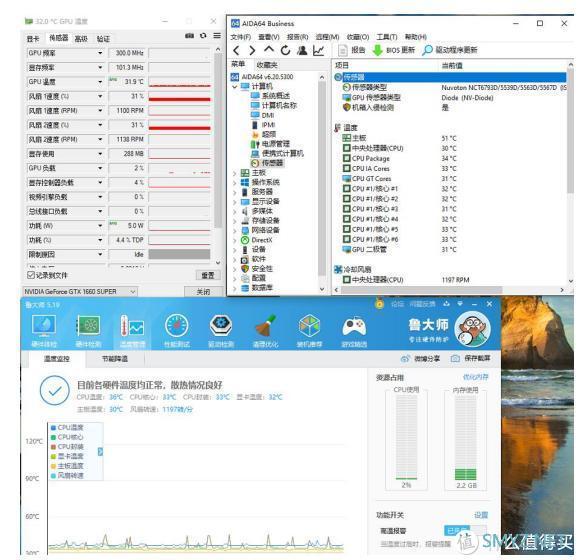Open fan 1 speed (%) dropdown
The width and height of the screenshot is (579, 560).
[x=100, y=96]
